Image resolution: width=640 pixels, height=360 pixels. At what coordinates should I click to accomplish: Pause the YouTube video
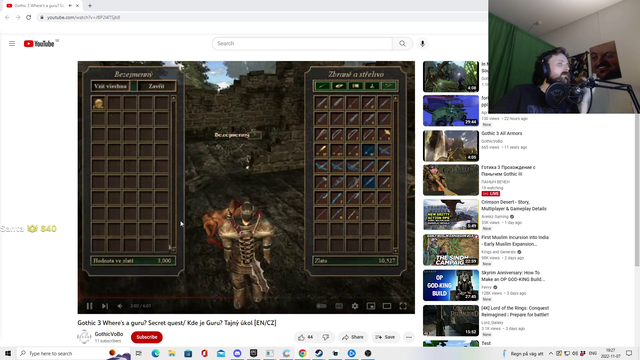[x=89, y=306]
